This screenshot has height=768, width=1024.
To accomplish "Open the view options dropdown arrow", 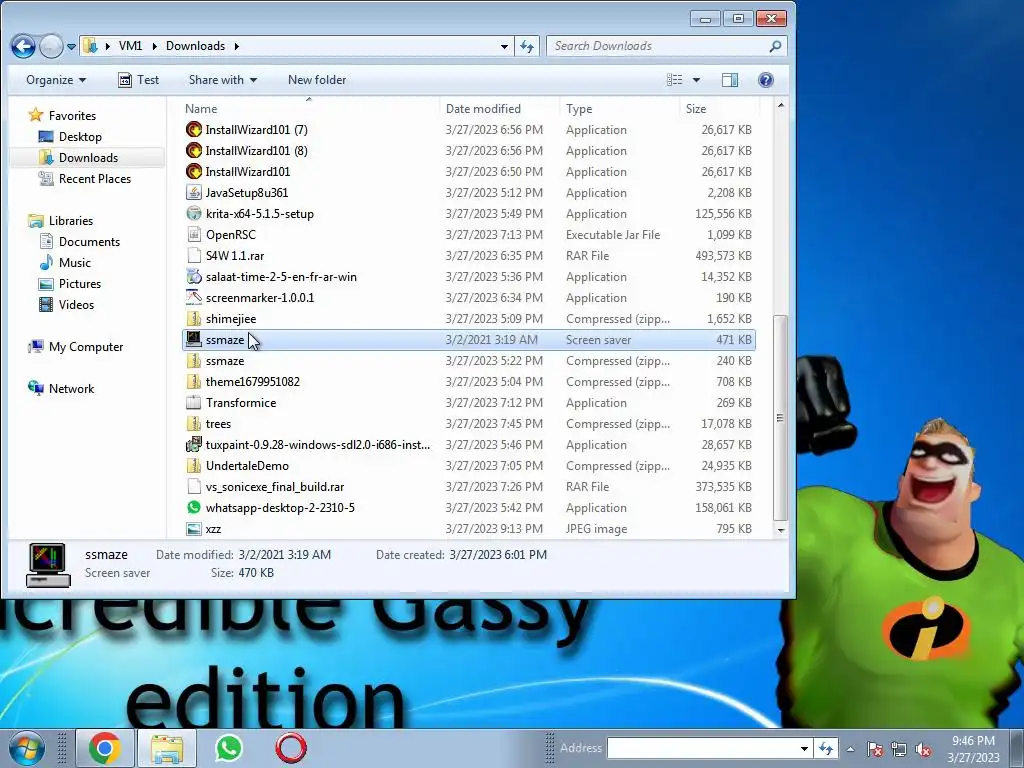I will click(696, 80).
